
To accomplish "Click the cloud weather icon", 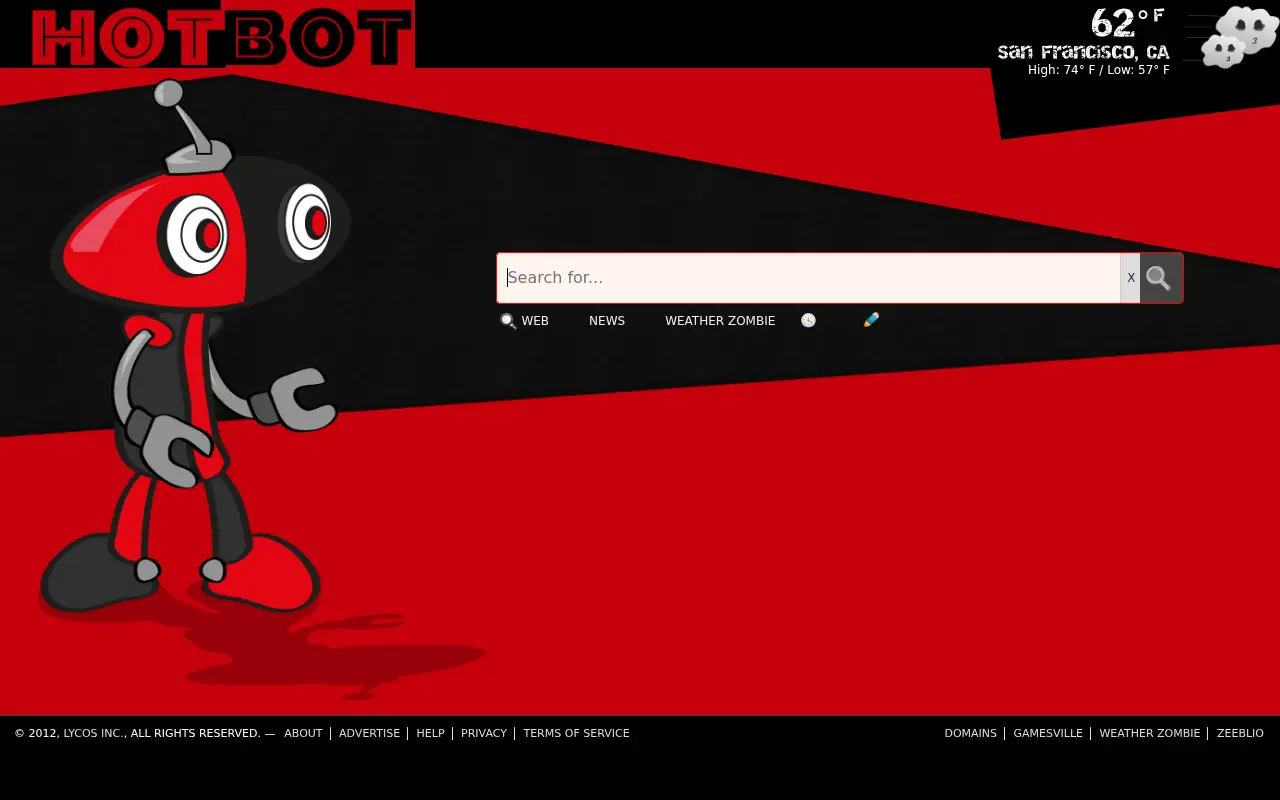I will (x=1238, y=37).
